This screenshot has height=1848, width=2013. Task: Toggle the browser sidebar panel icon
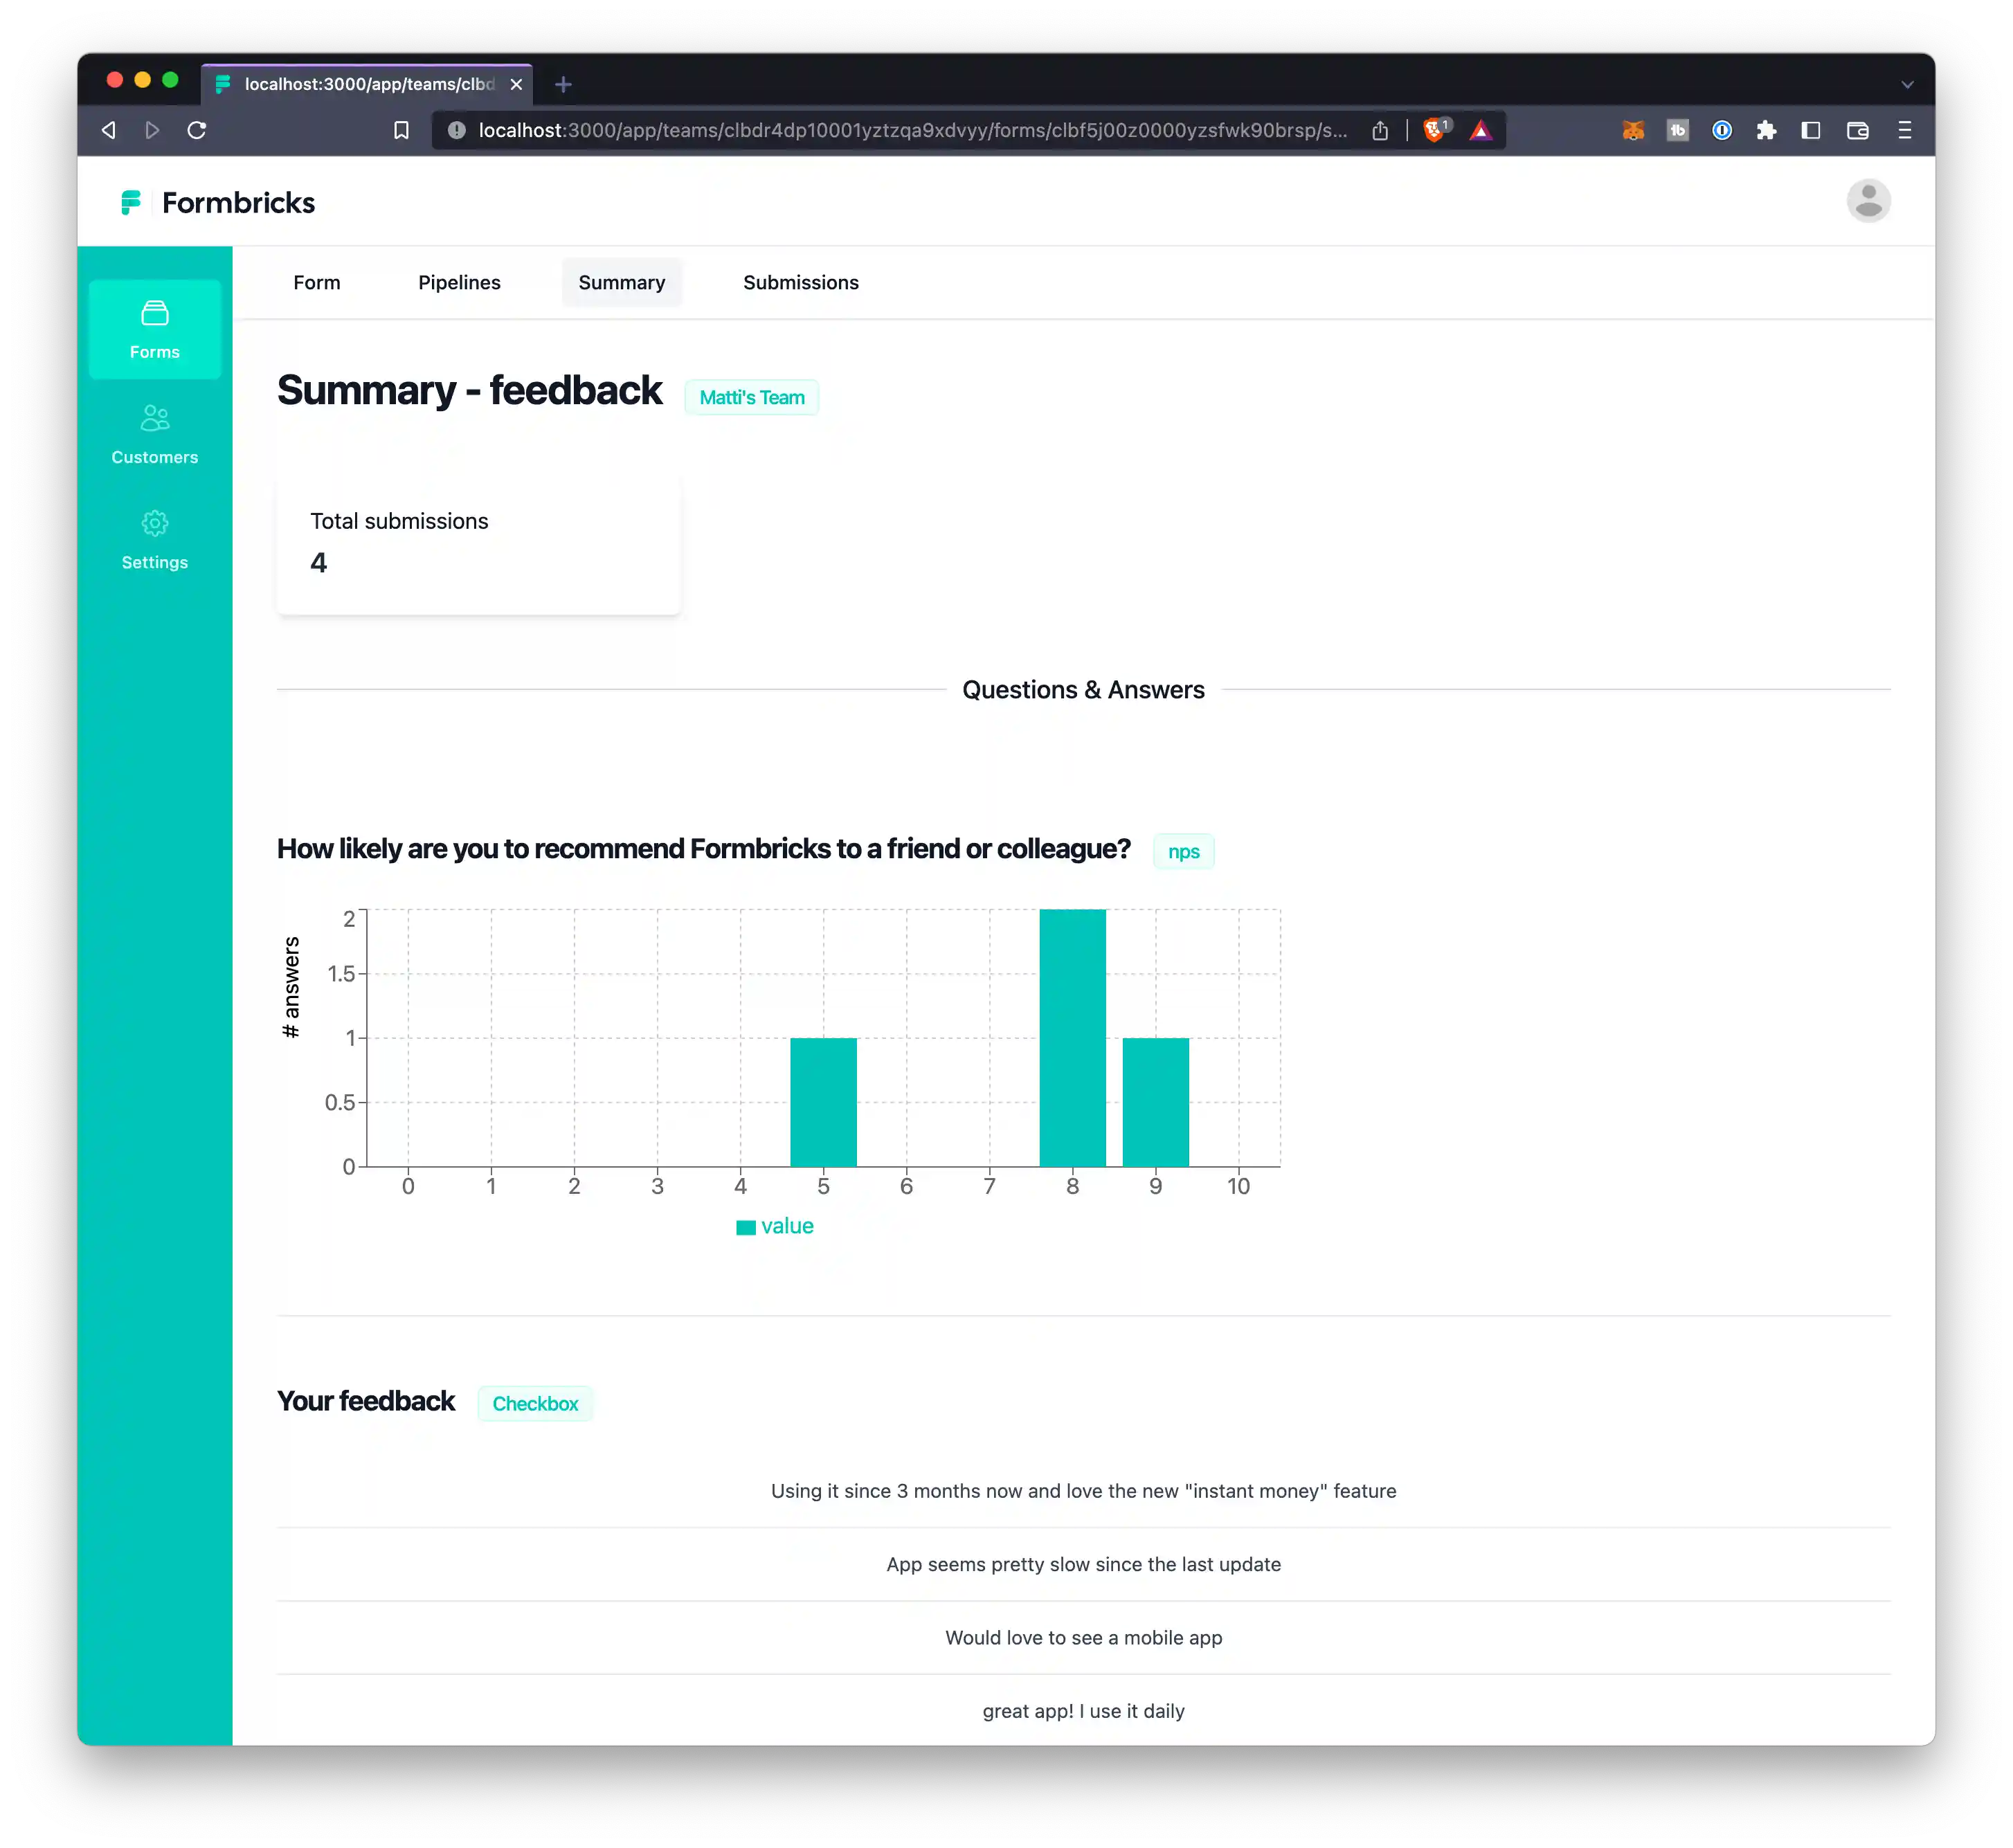pos(1810,130)
